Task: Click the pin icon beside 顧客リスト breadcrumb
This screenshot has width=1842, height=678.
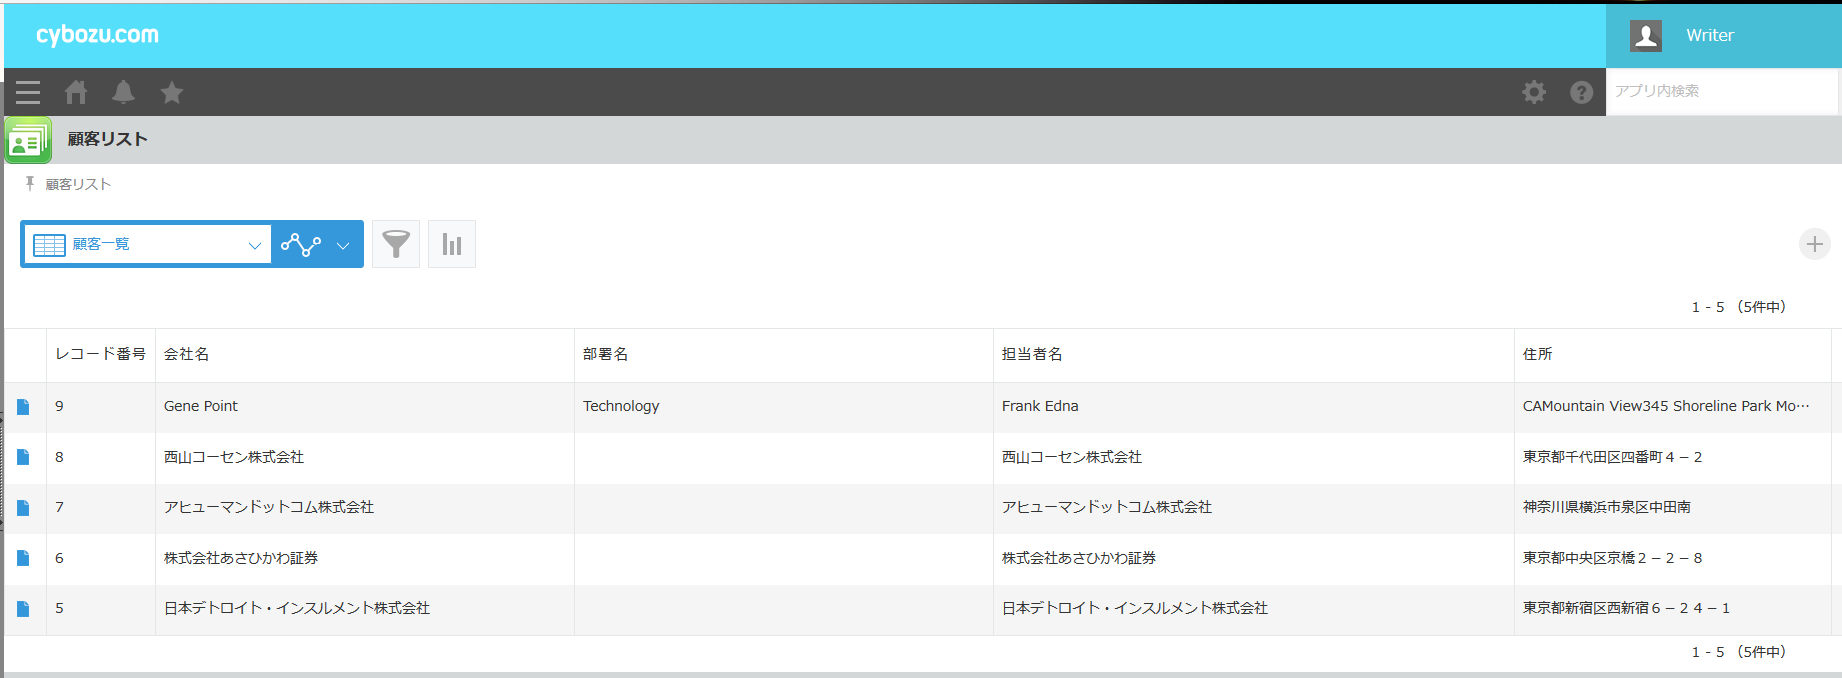Action: pyautogui.click(x=30, y=184)
